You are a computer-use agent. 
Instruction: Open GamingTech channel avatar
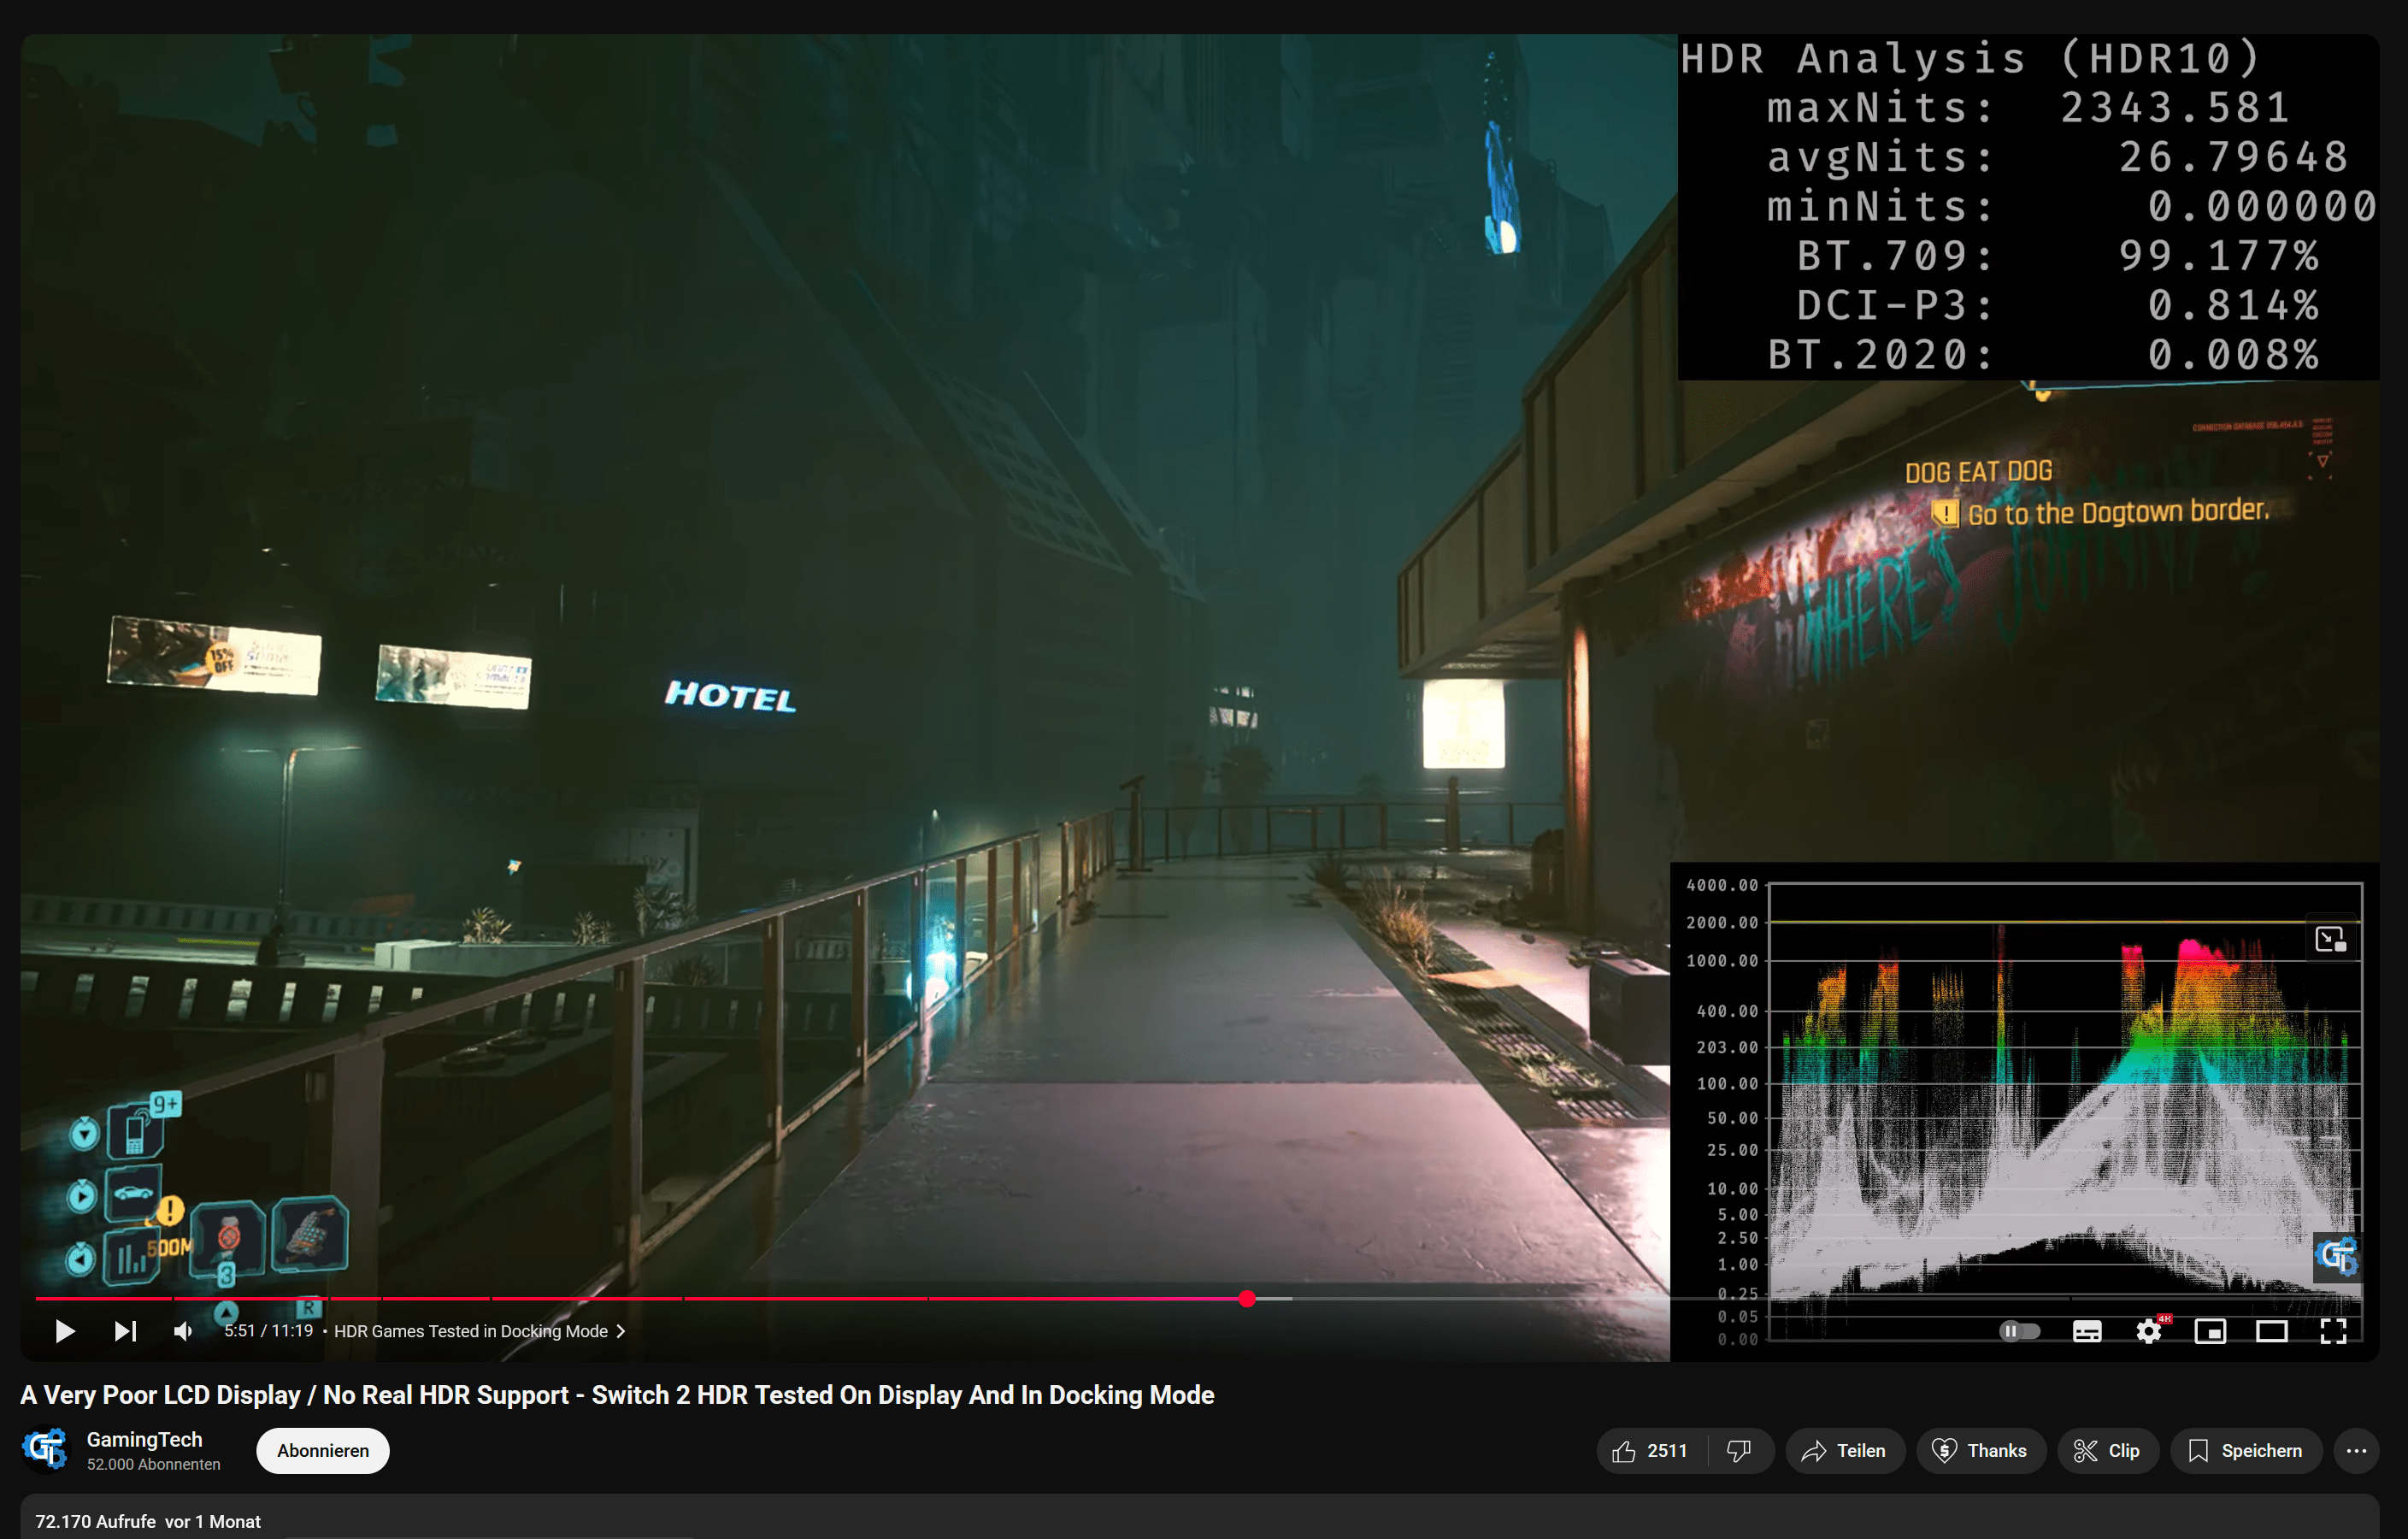45,1450
